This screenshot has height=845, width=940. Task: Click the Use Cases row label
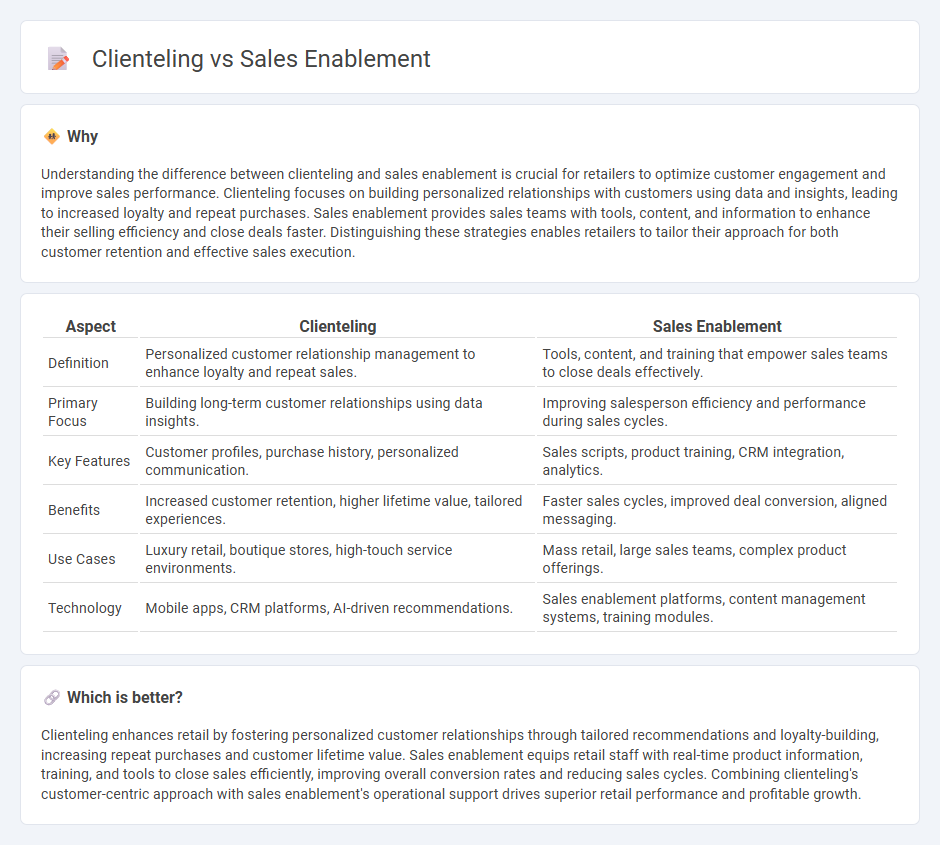click(x=82, y=559)
